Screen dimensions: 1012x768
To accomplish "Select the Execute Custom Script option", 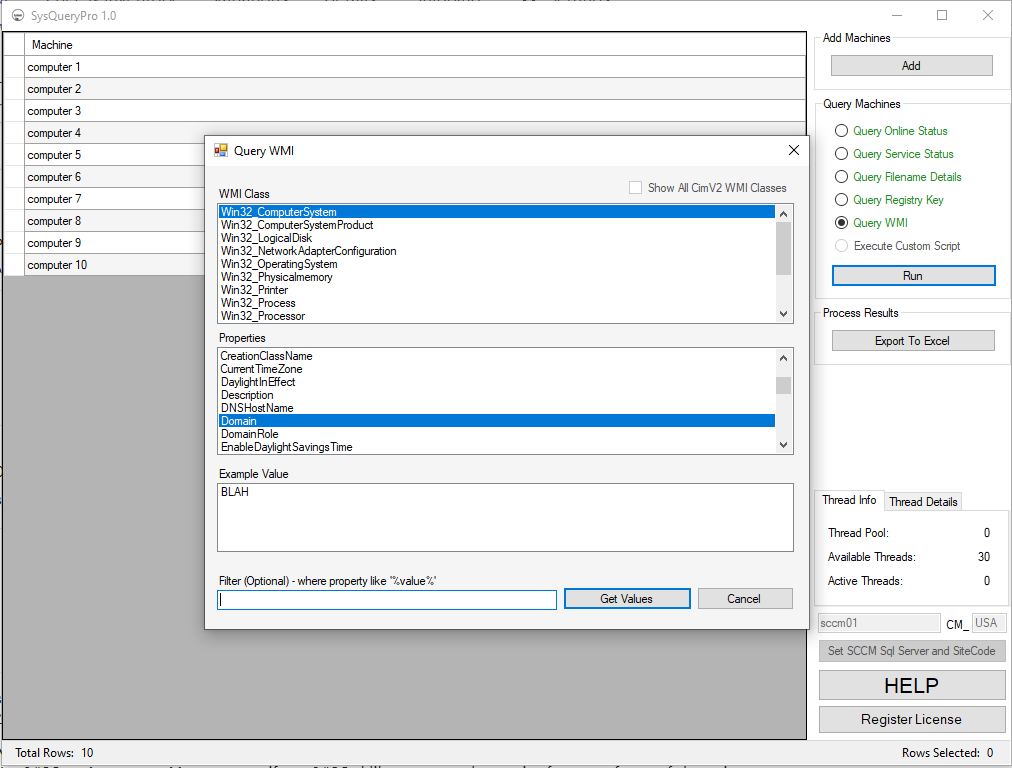I will [841, 245].
